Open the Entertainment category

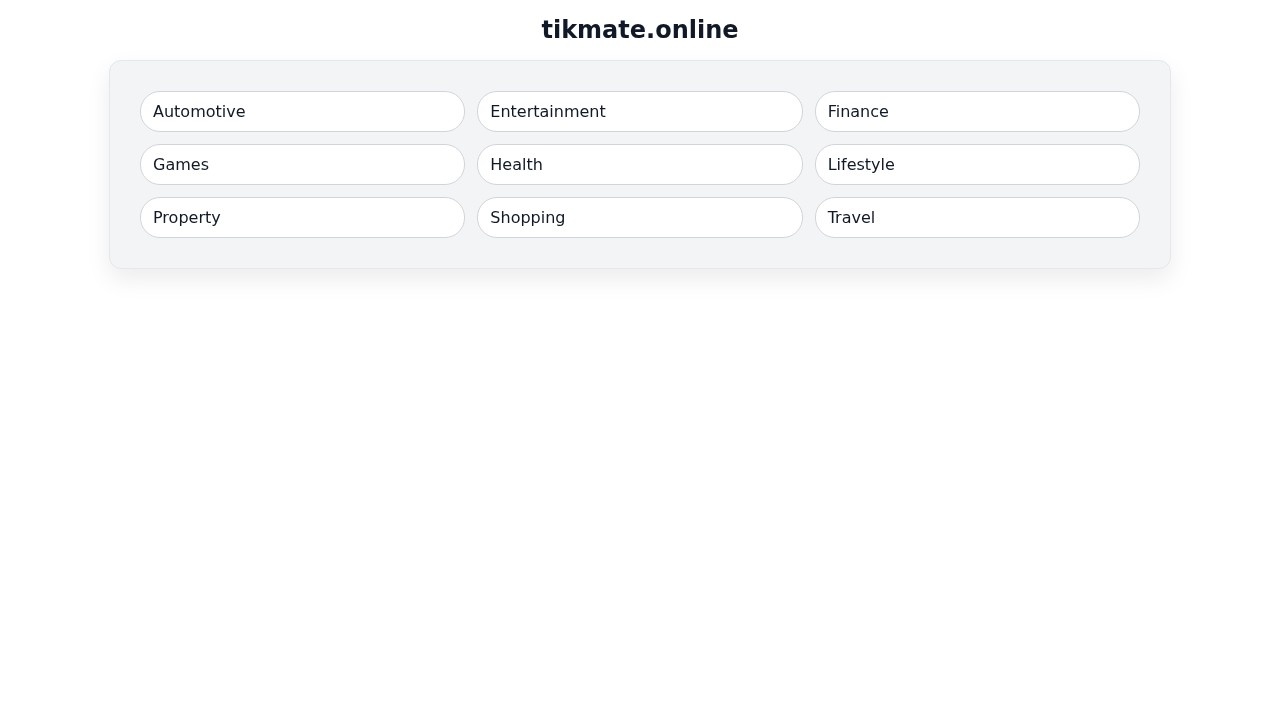(640, 111)
